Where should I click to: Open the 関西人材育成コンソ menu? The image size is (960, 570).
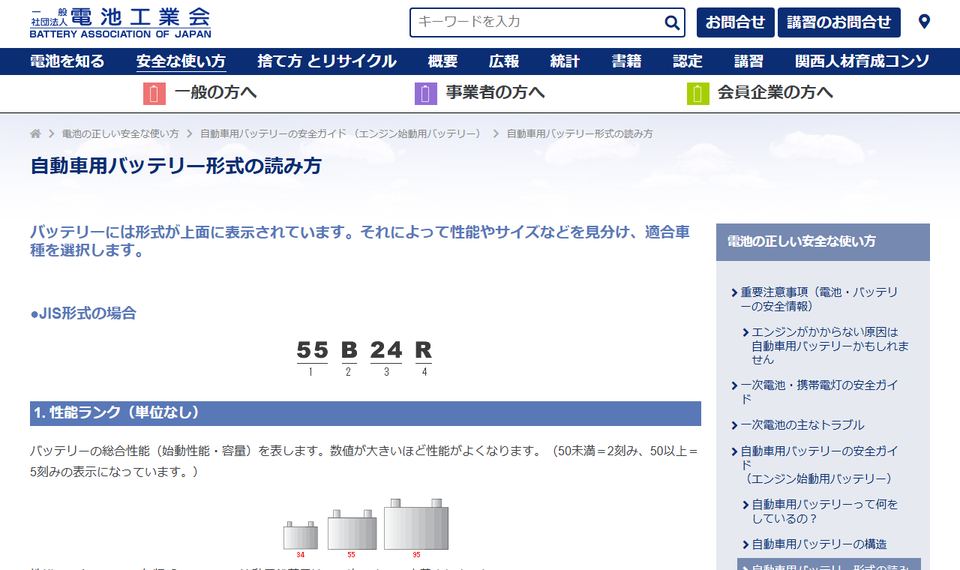(x=862, y=61)
